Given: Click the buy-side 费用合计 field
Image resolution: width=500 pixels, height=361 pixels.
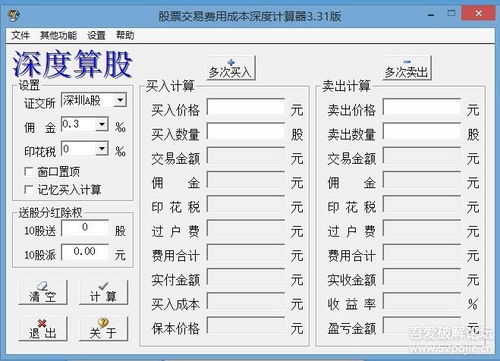Looking at the screenshot, I should pos(246,253).
